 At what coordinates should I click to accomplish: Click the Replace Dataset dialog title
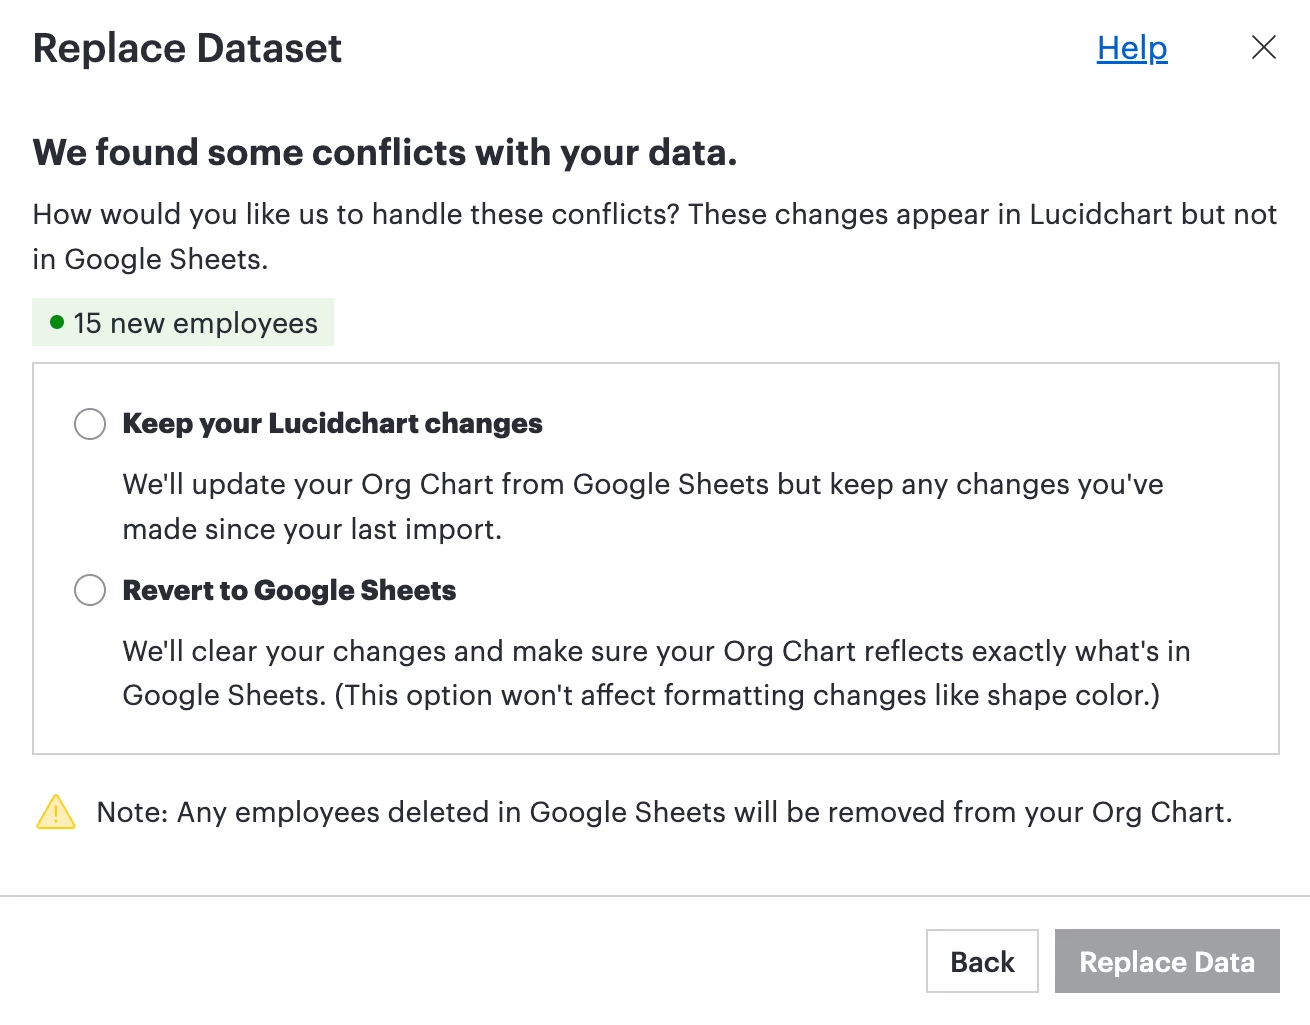[187, 48]
